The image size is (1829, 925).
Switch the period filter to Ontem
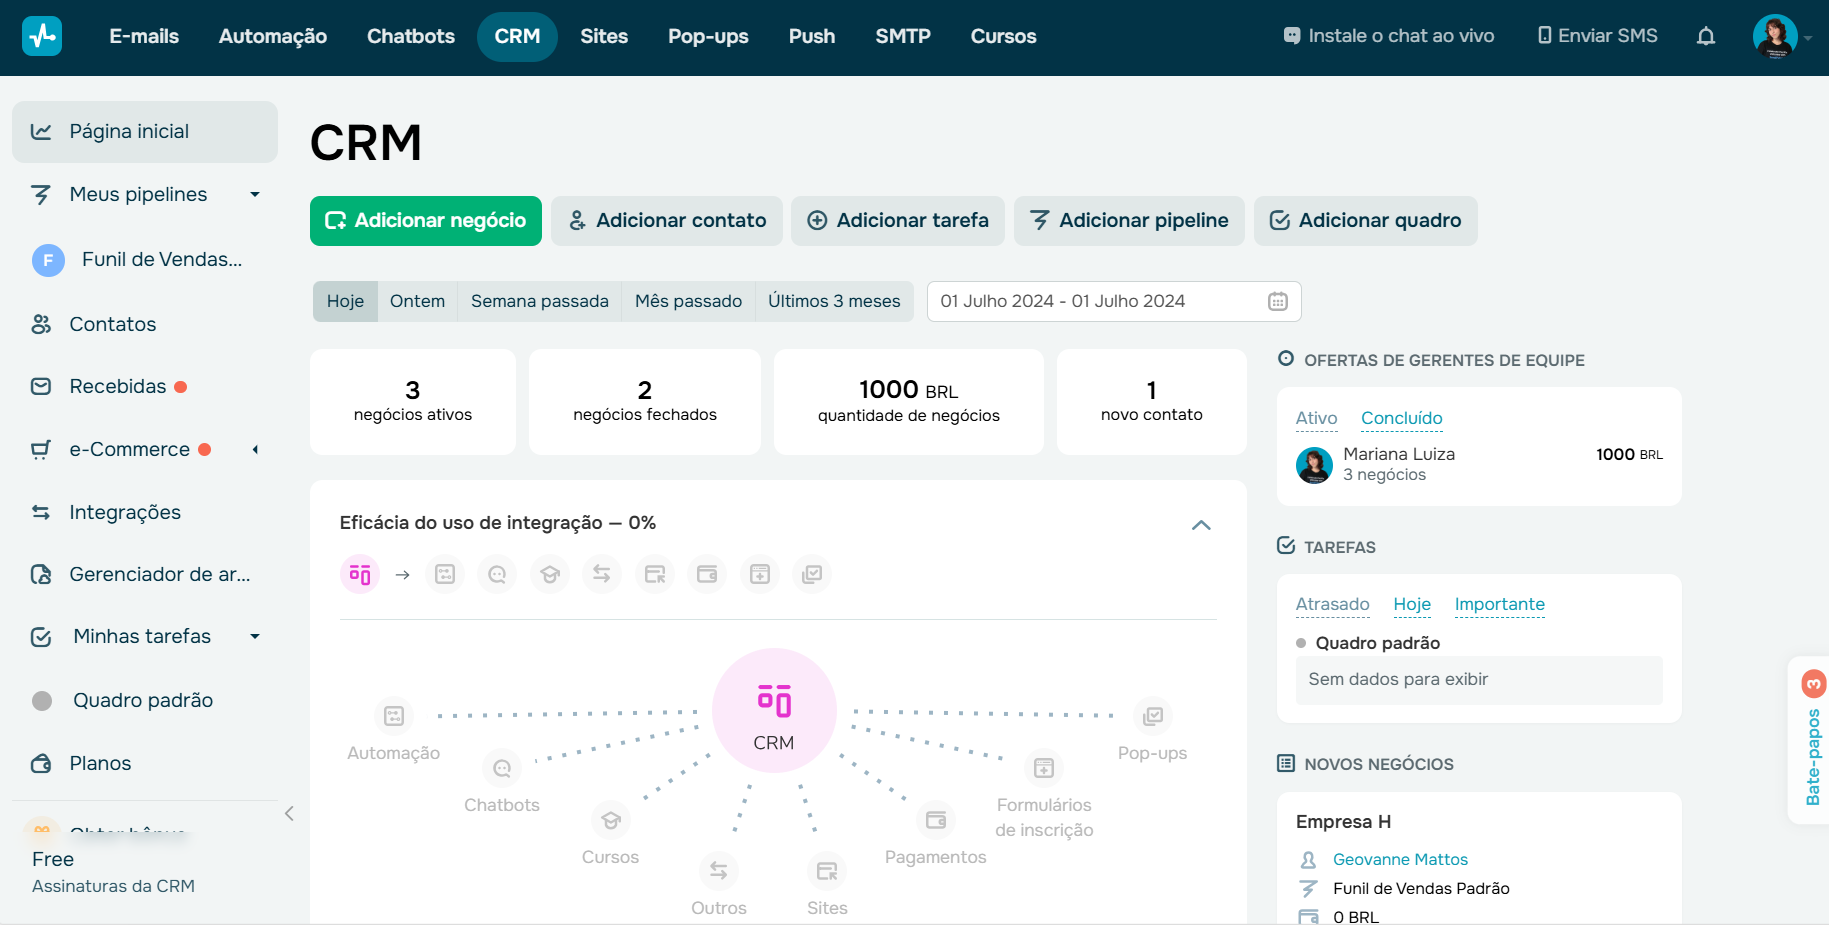point(417,300)
